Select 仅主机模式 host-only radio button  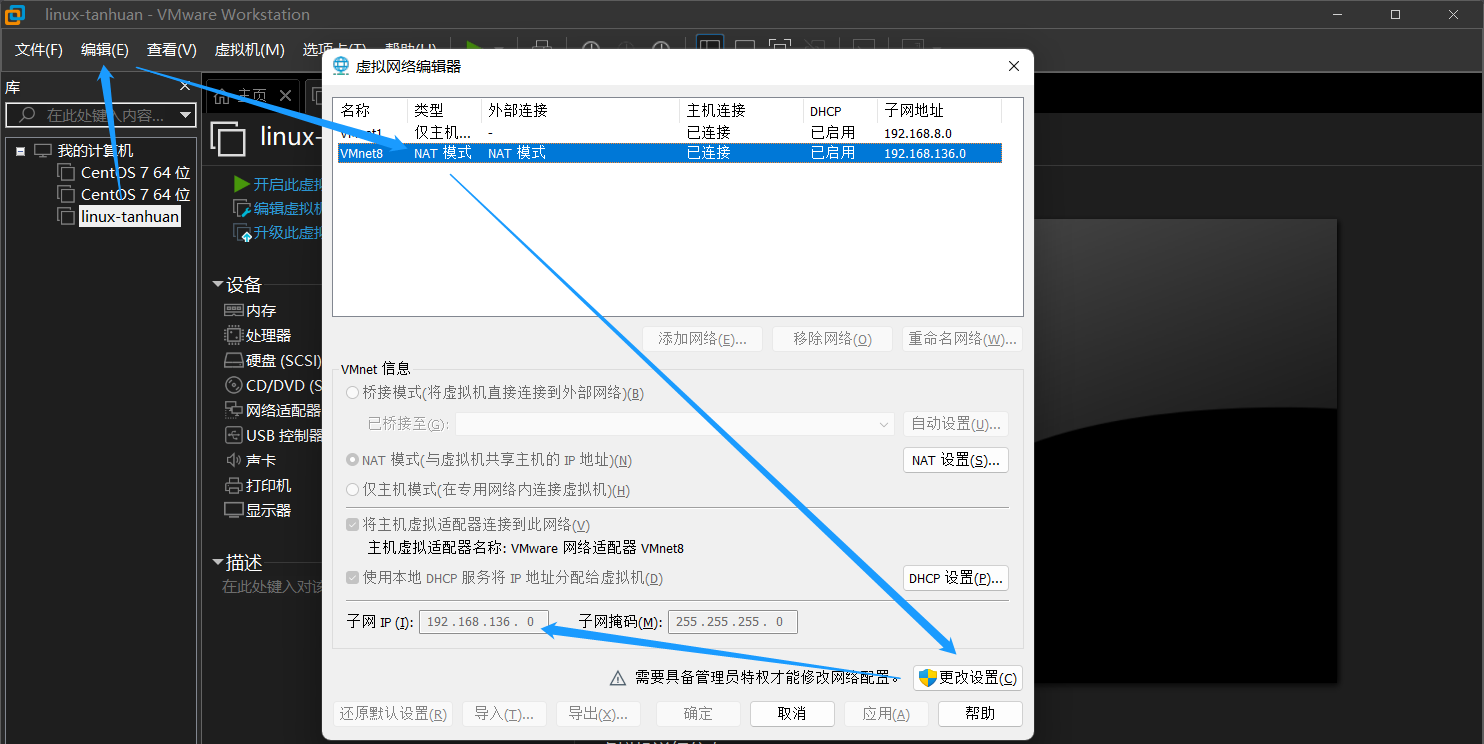click(352, 490)
